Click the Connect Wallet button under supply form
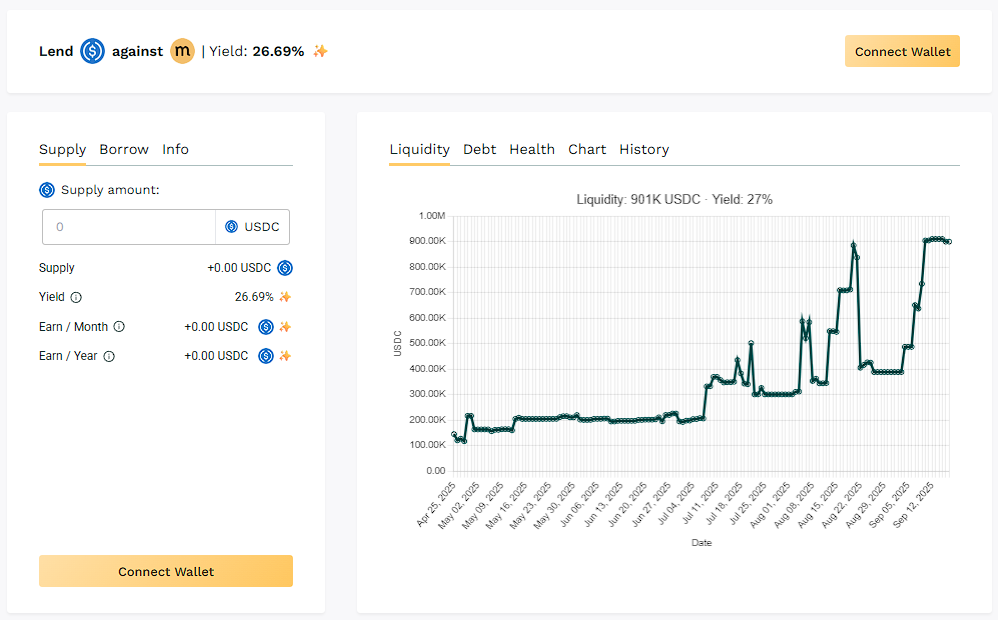Viewport: 998px width, 620px height. (x=166, y=571)
